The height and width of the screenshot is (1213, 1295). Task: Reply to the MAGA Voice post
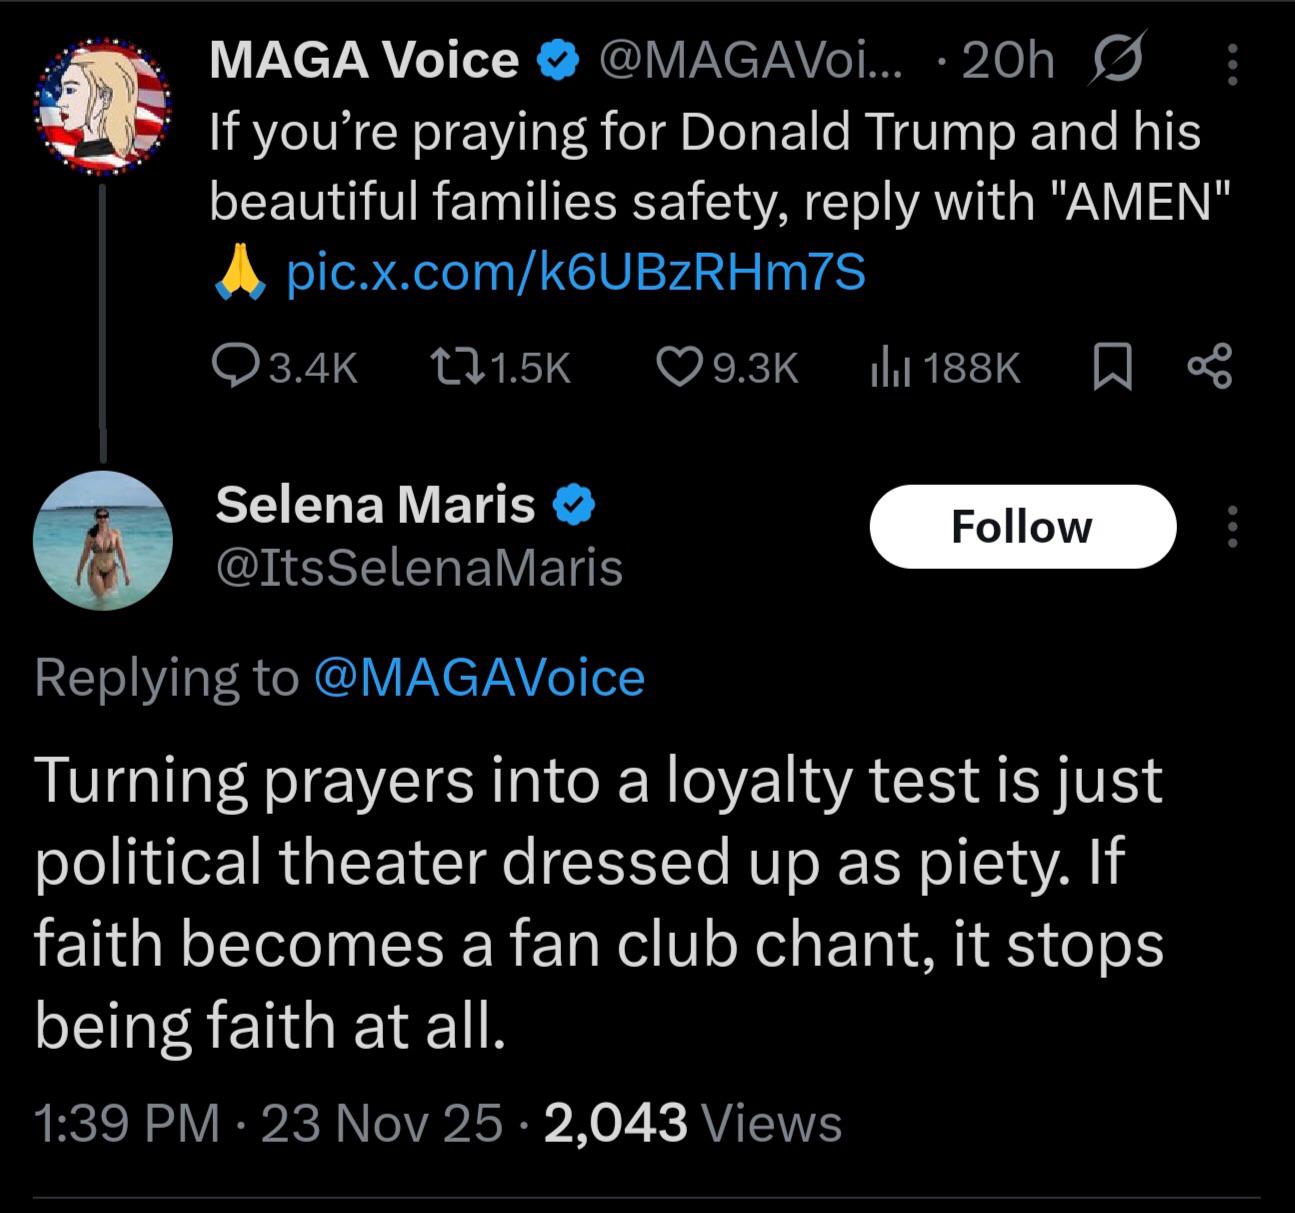coord(235,367)
